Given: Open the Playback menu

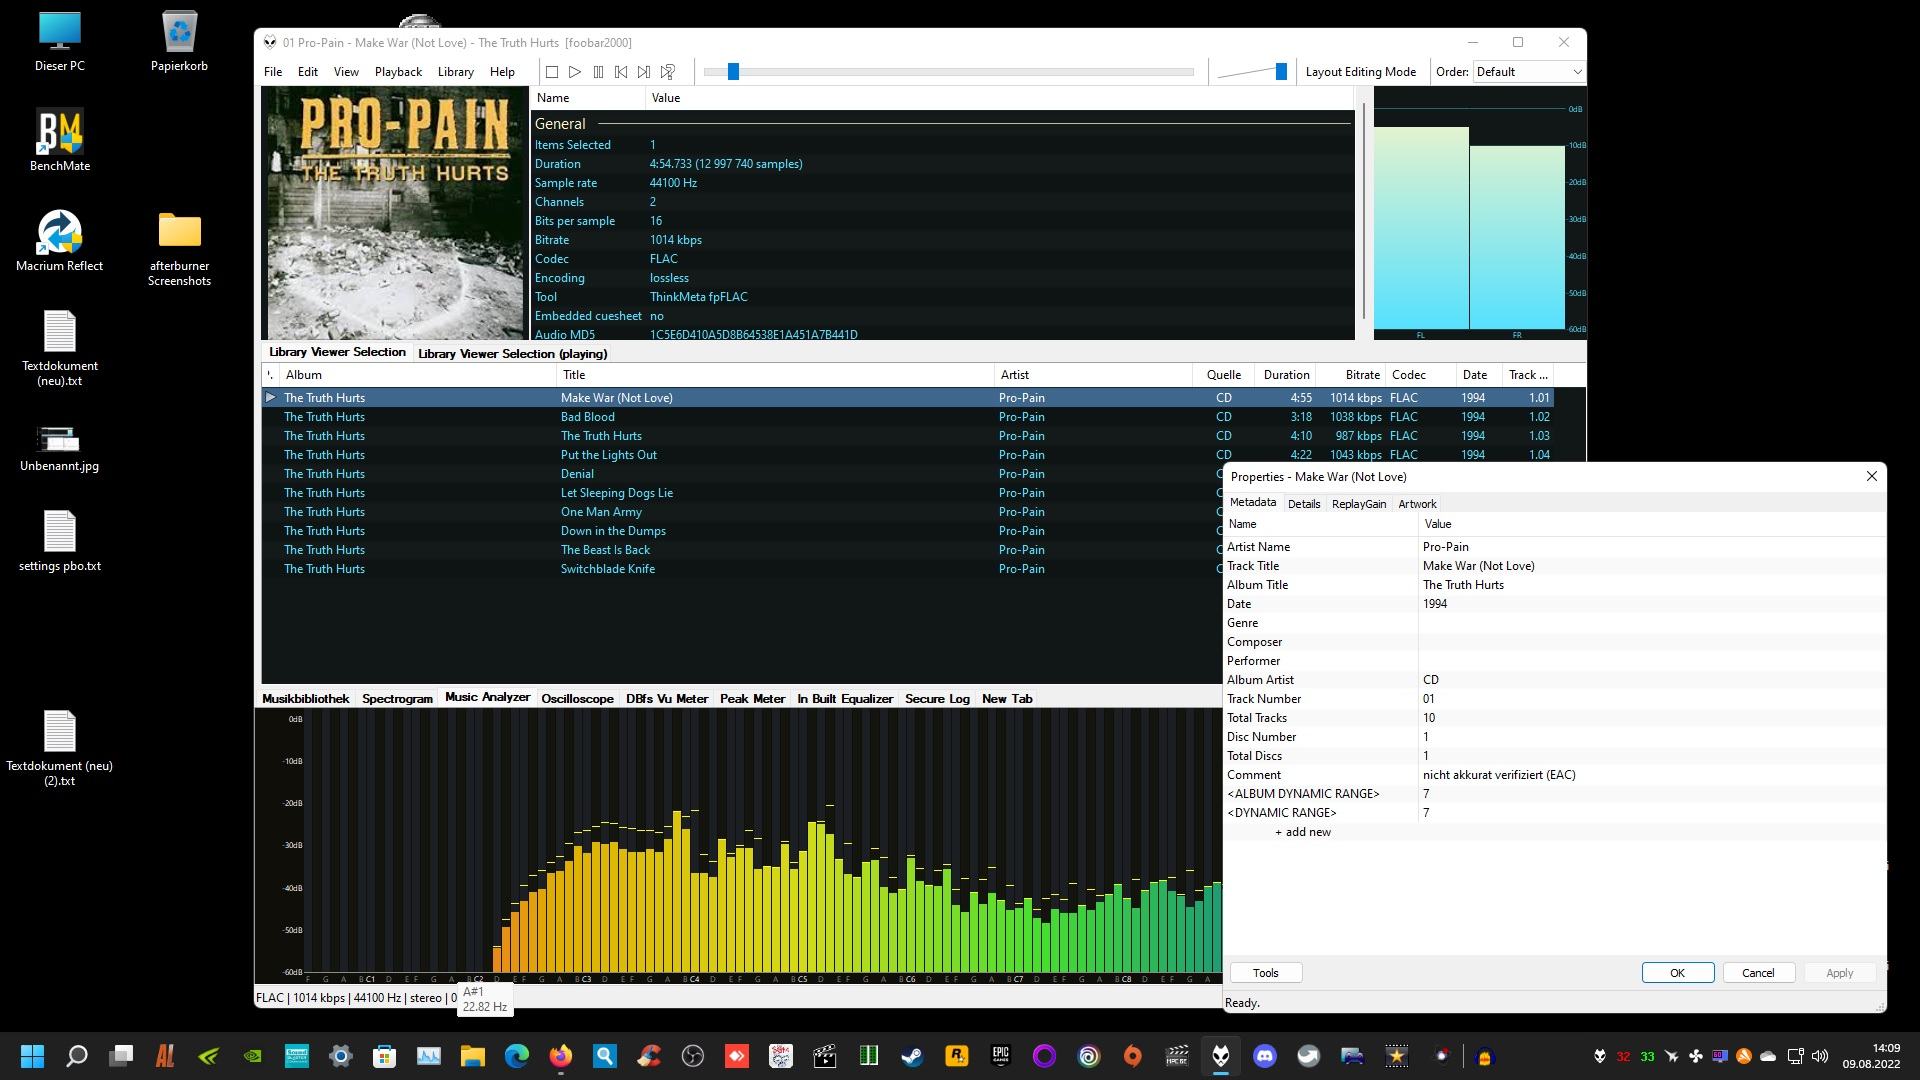Looking at the screenshot, I should point(398,72).
